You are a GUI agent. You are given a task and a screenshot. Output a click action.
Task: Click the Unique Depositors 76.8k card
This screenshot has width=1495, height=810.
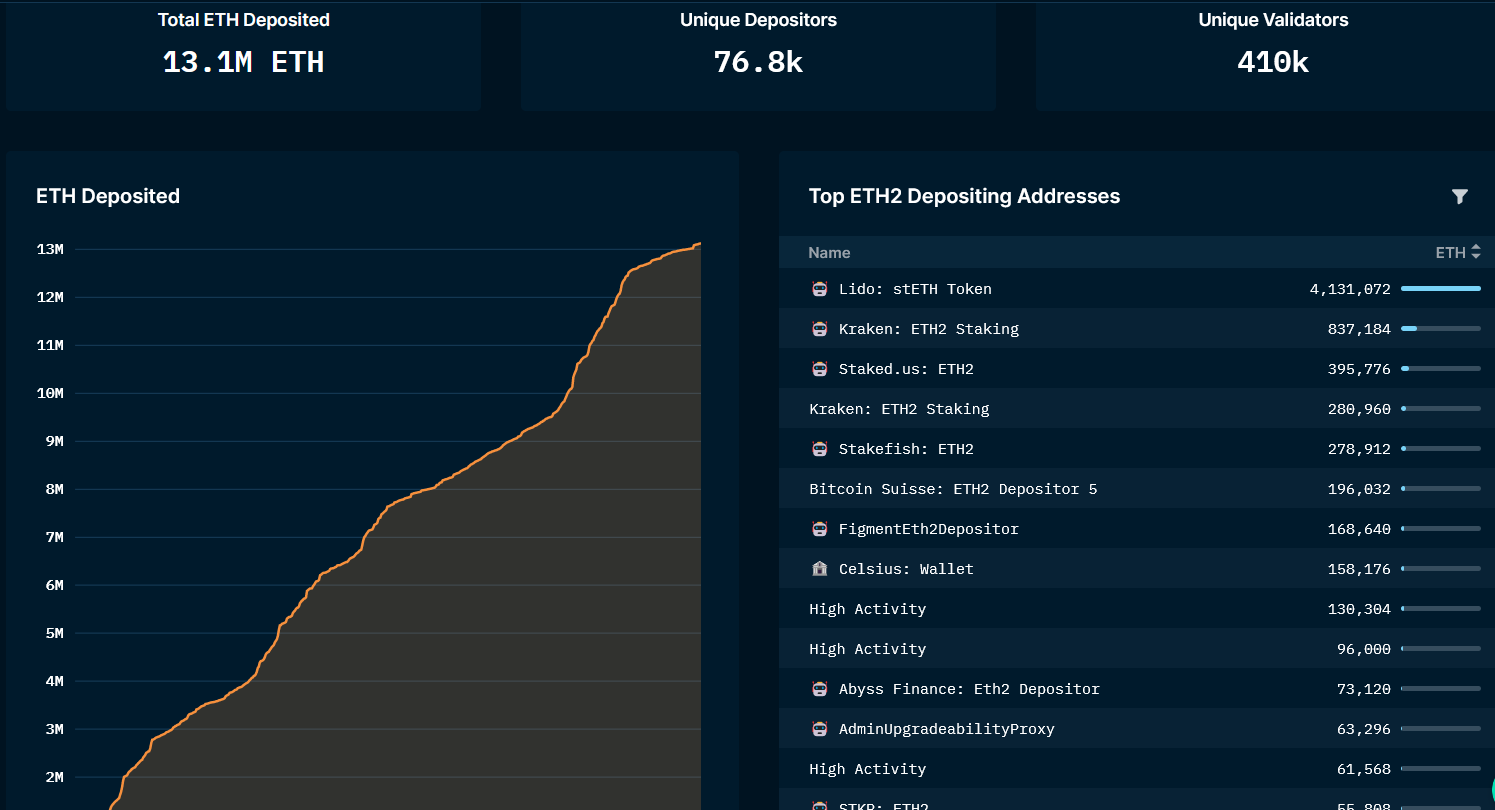pyautogui.click(x=758, y=55)
